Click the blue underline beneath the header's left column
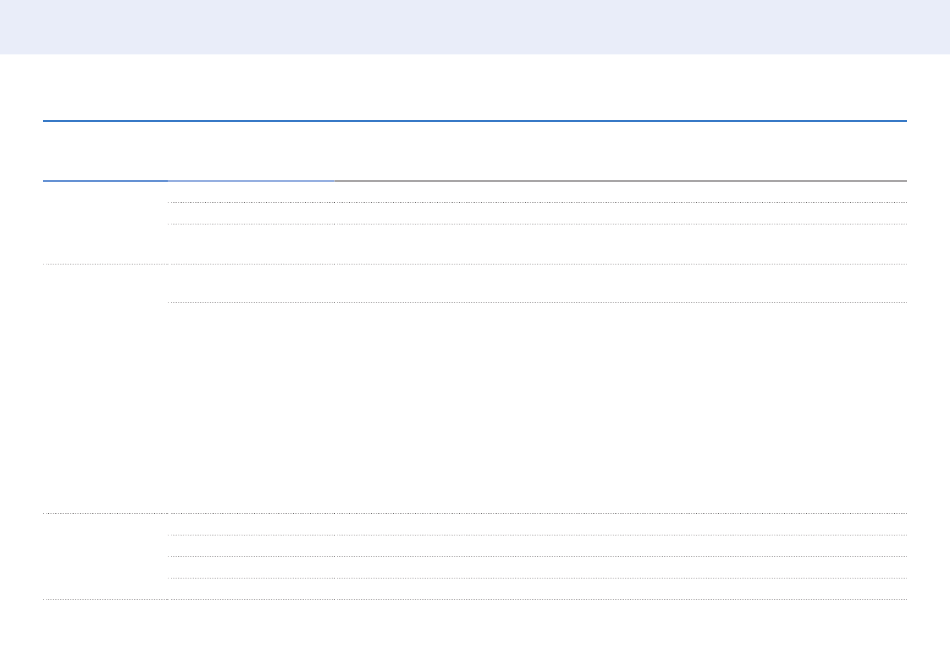Screen dimensions: 950x672 [x=105, y=181]
